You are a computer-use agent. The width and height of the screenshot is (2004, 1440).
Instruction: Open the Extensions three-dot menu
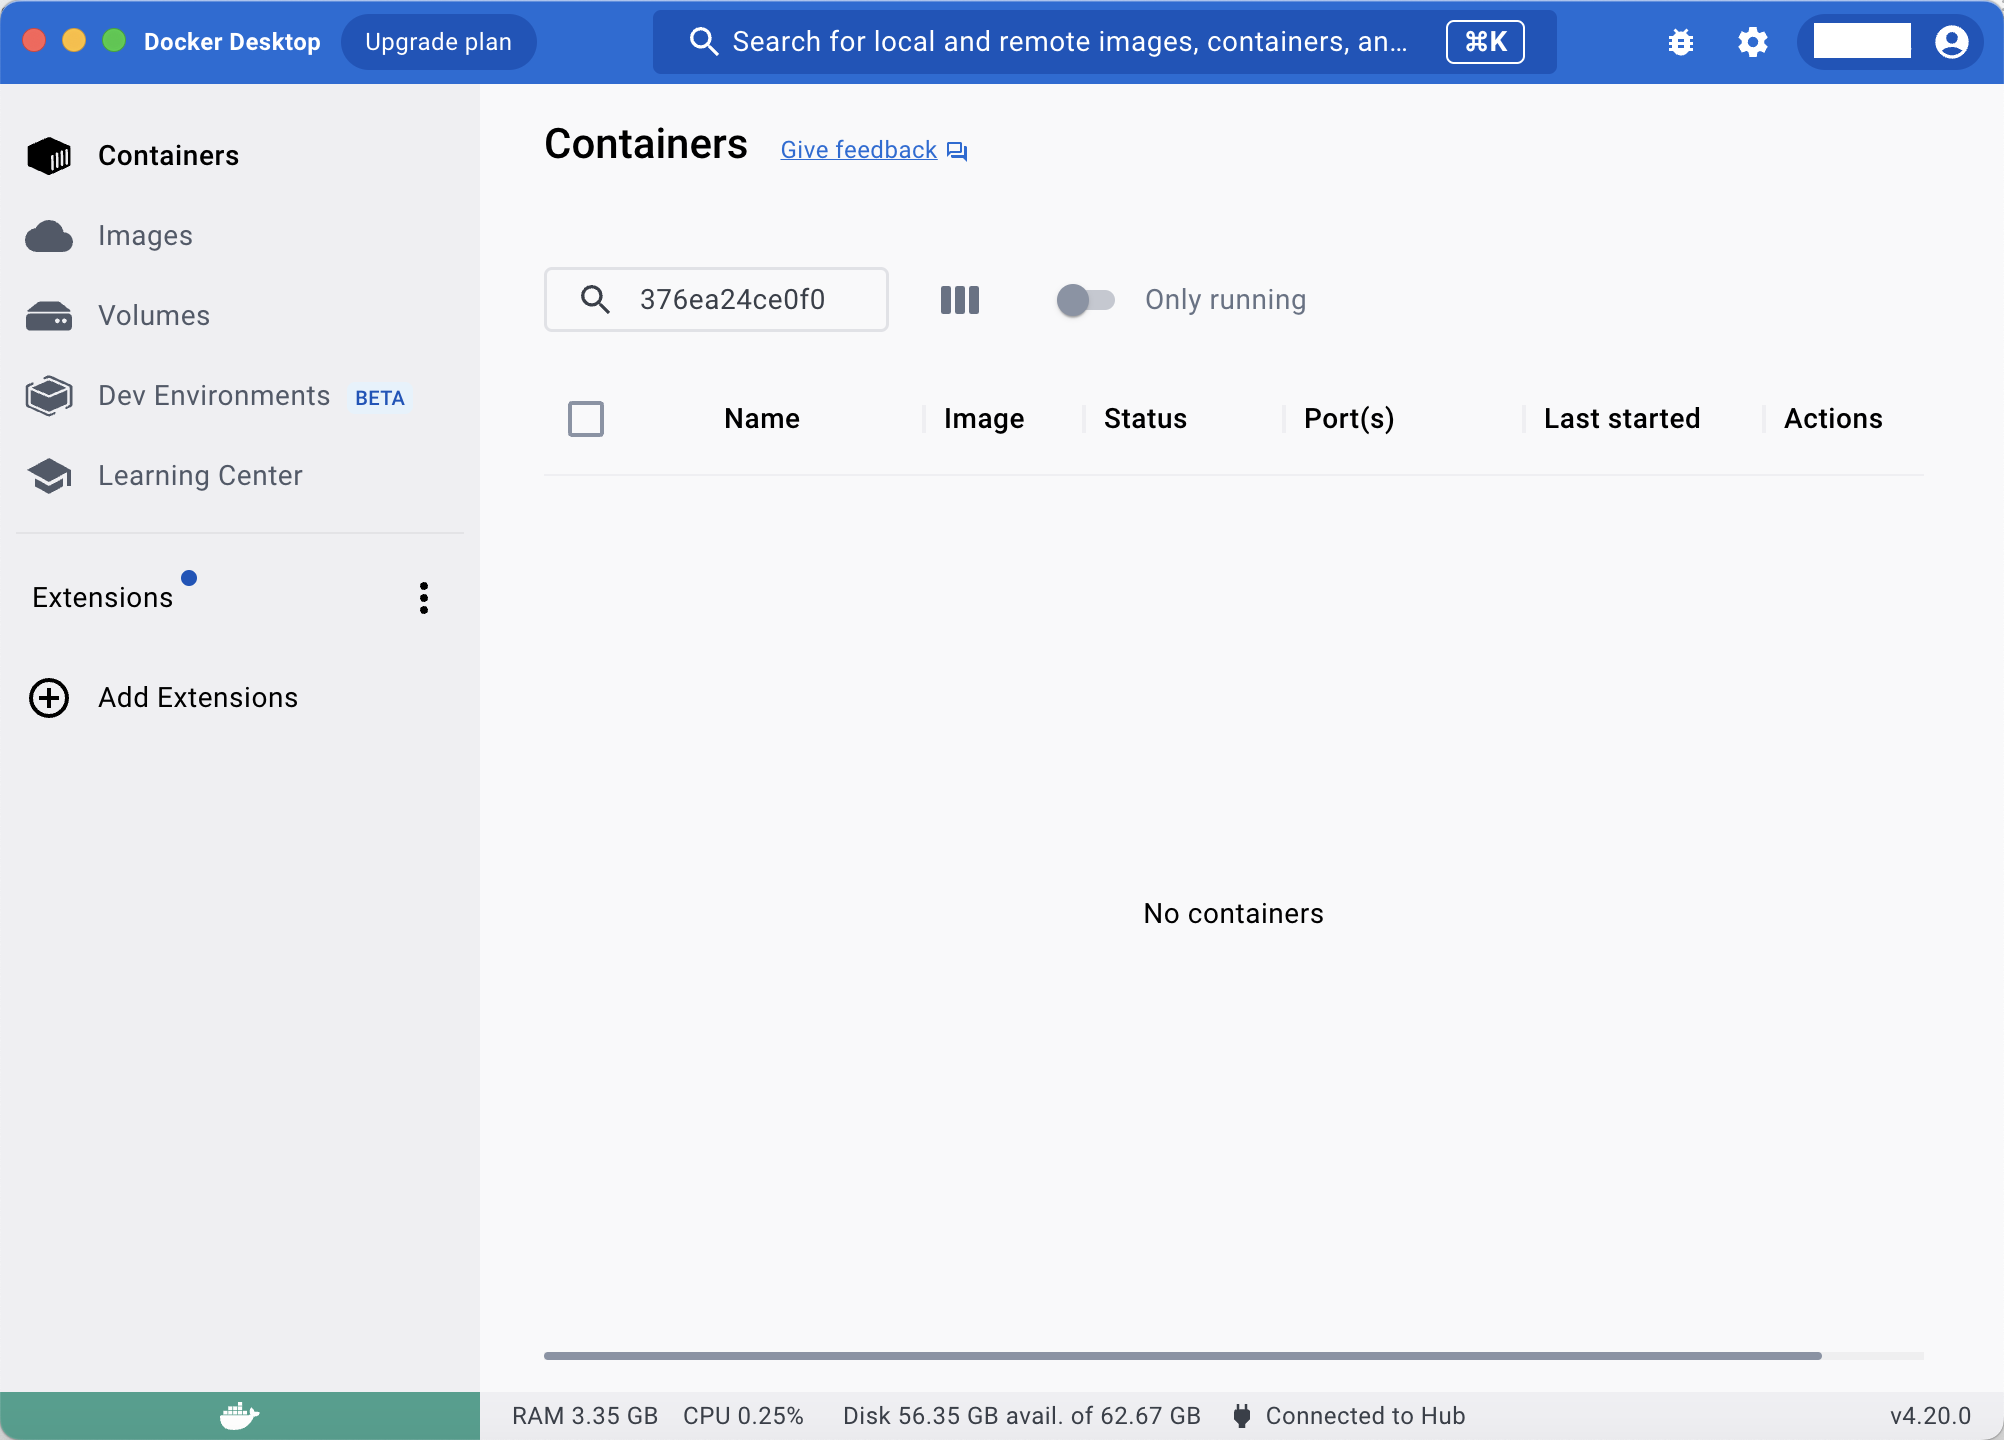click(424, 598)
